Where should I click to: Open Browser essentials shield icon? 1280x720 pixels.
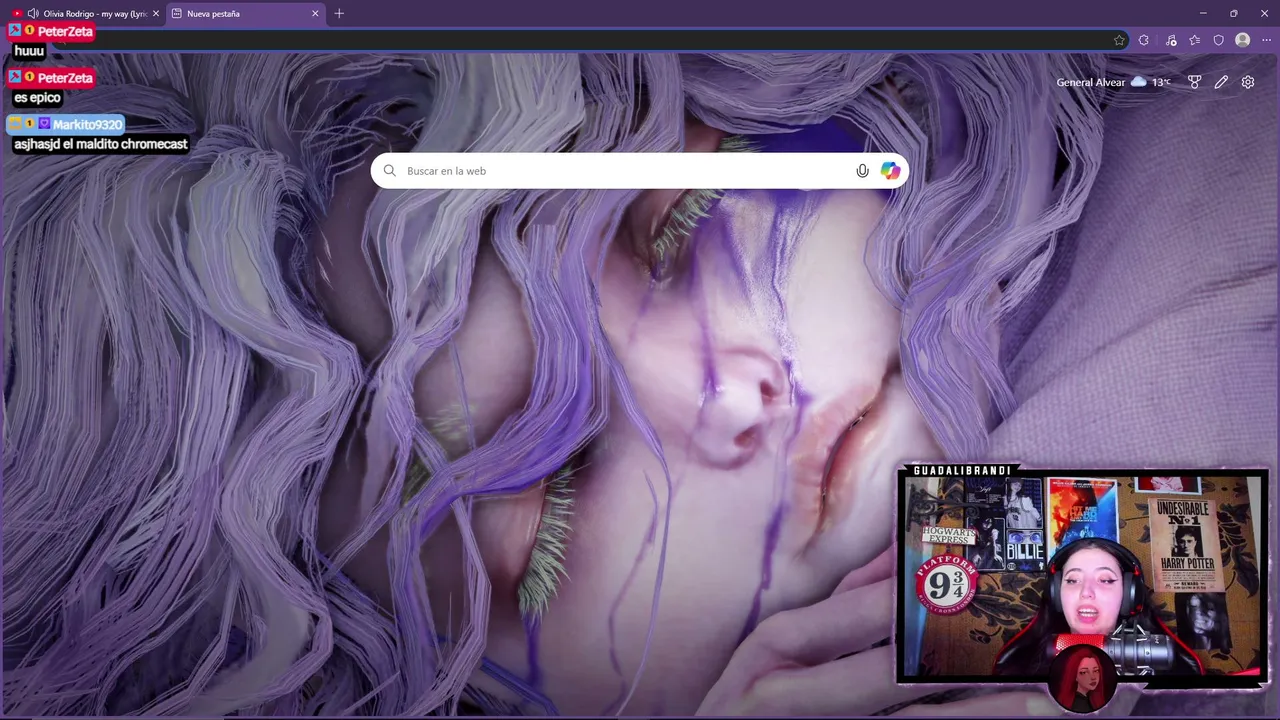click(1218, 40)
